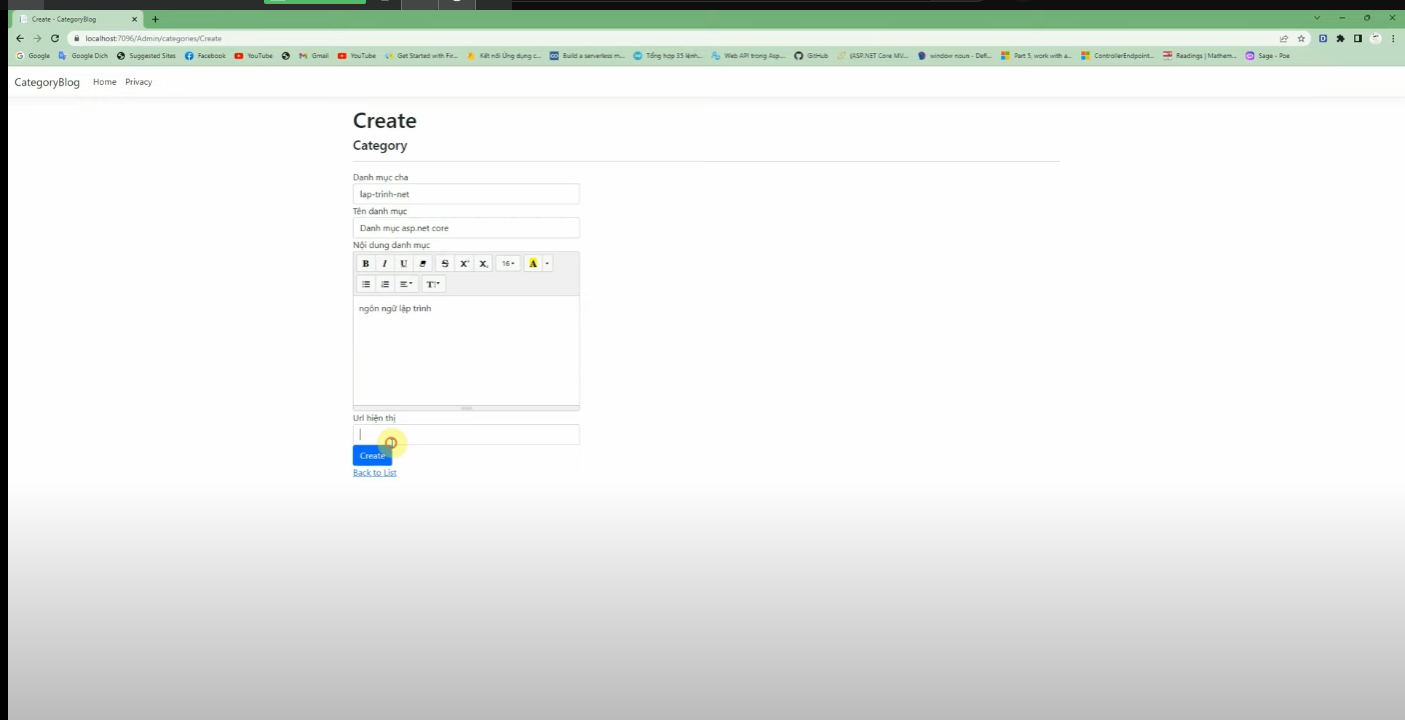Open the font size 16 dropdown
The height and width of the screenshot is (720, 1405).
[x=508, y=264]
